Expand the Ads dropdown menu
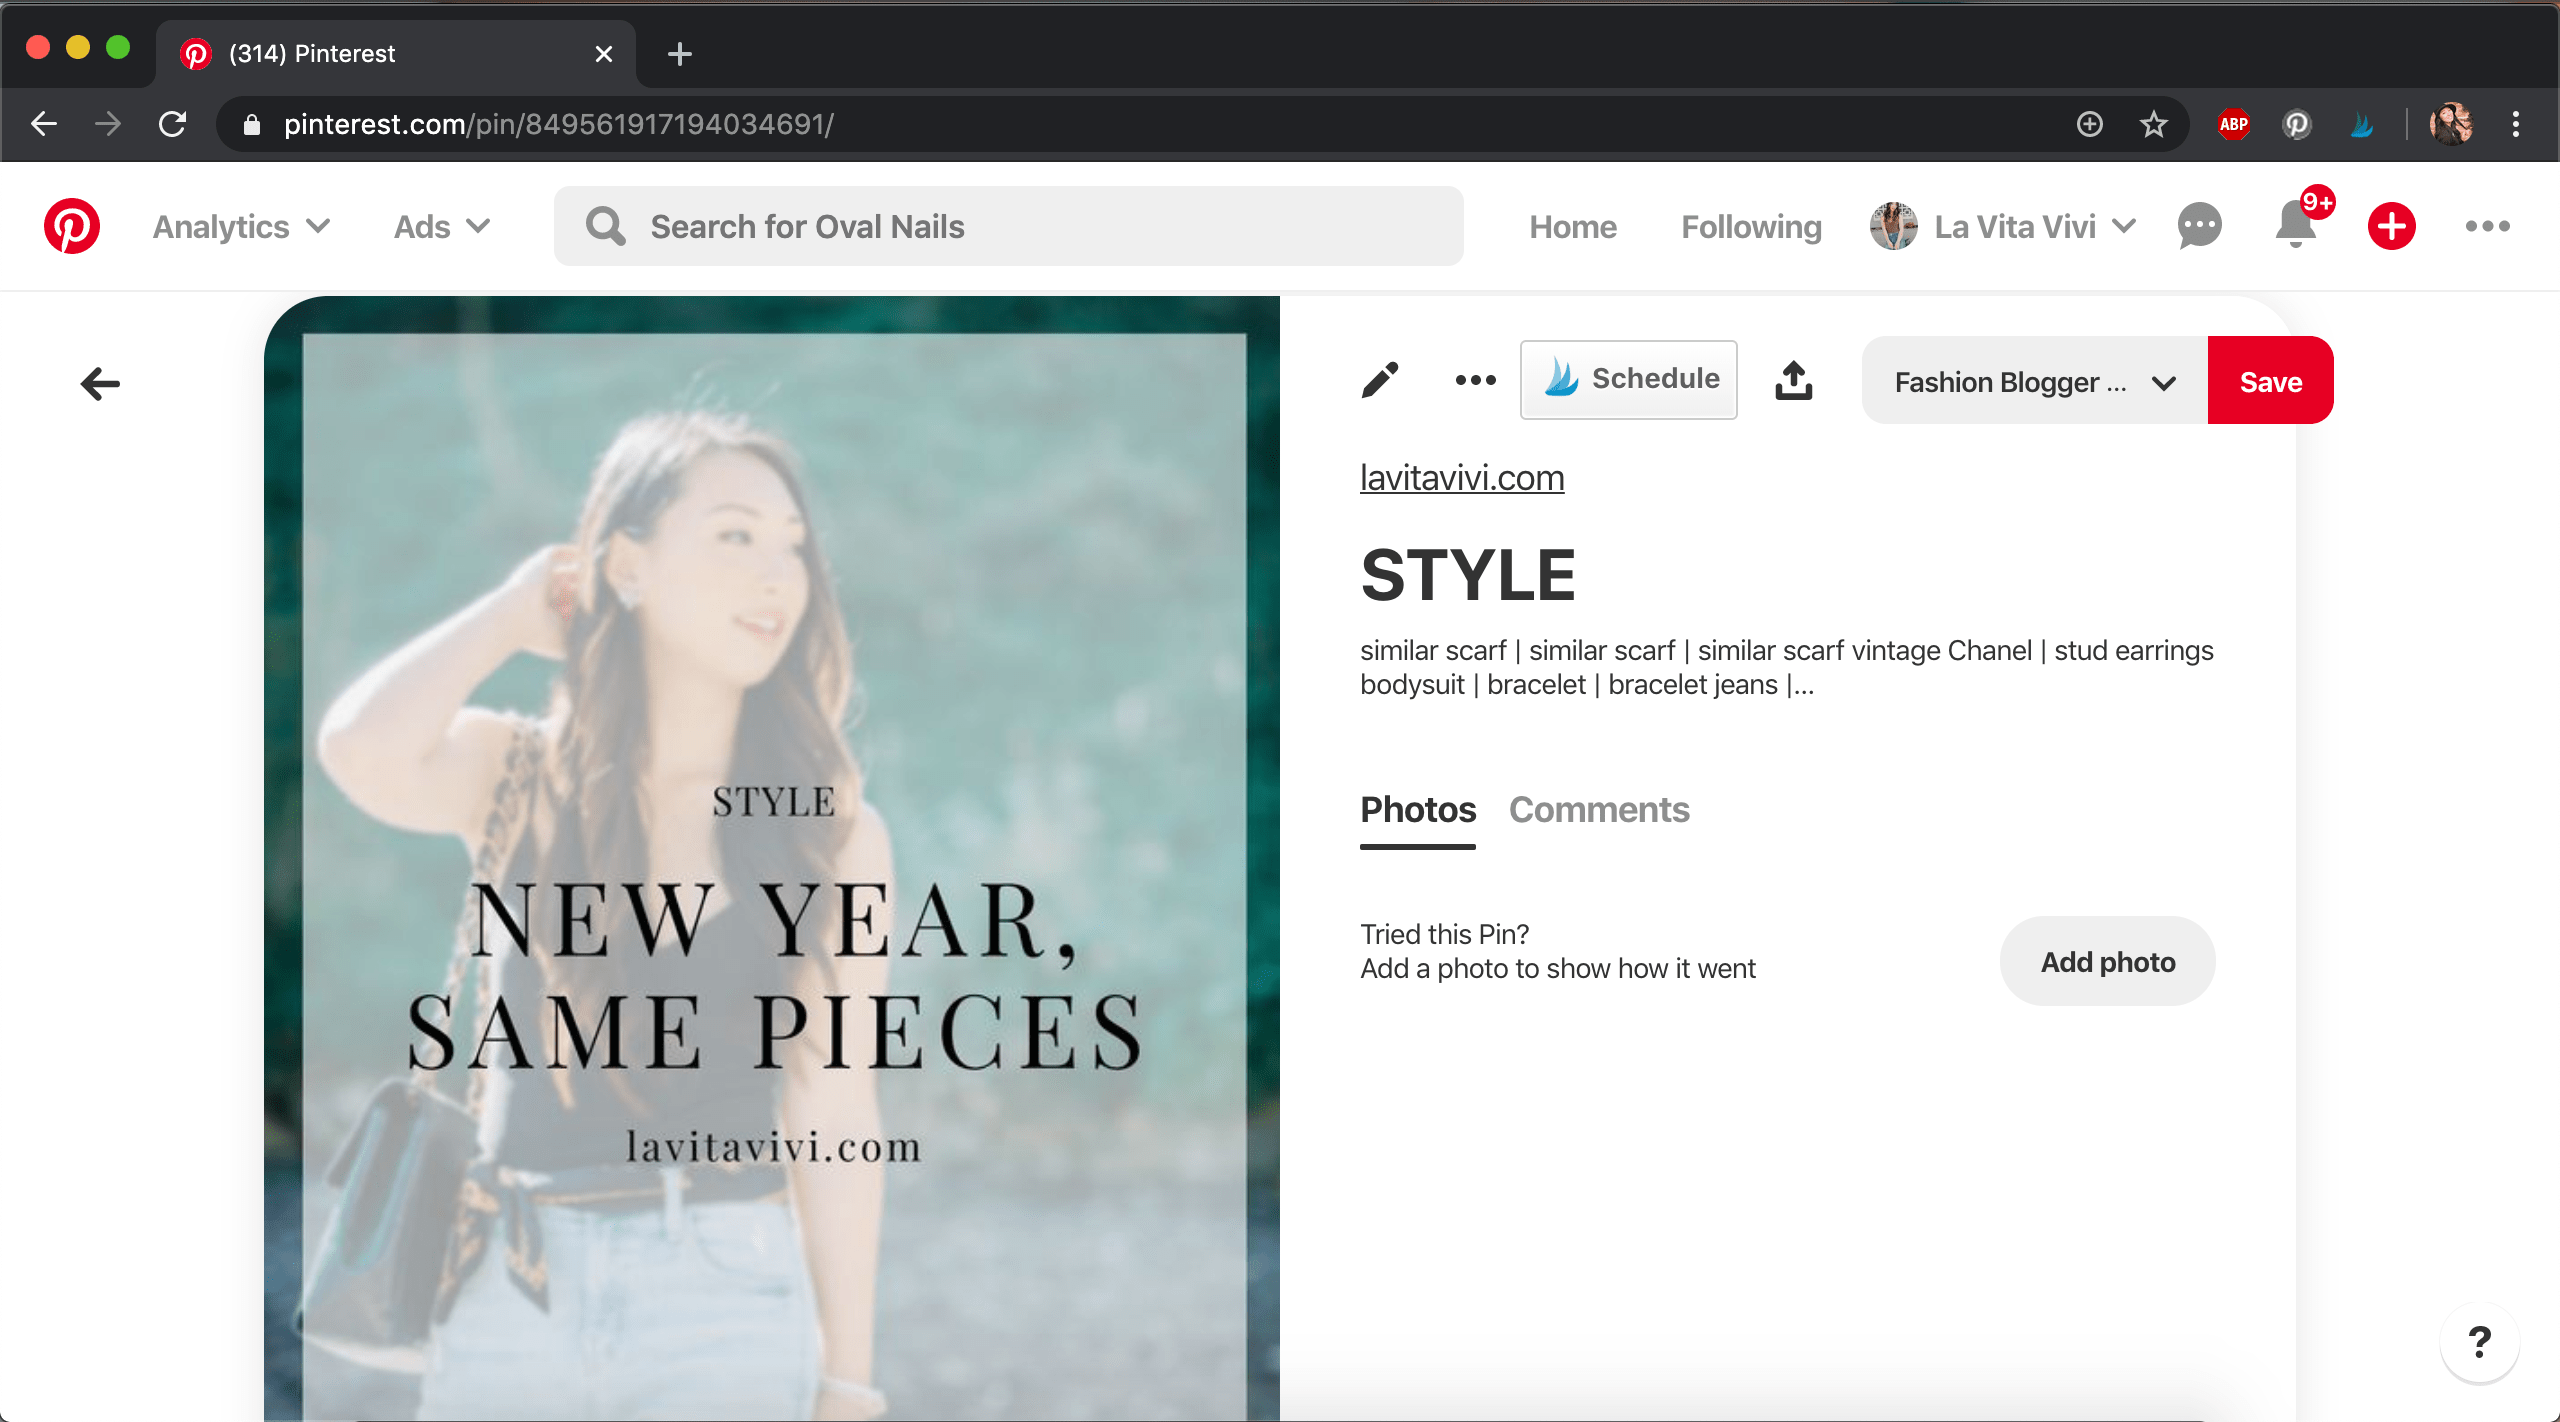Image resolution: width=2560 pixels, height=1422 pixels. tap(441, 227)
